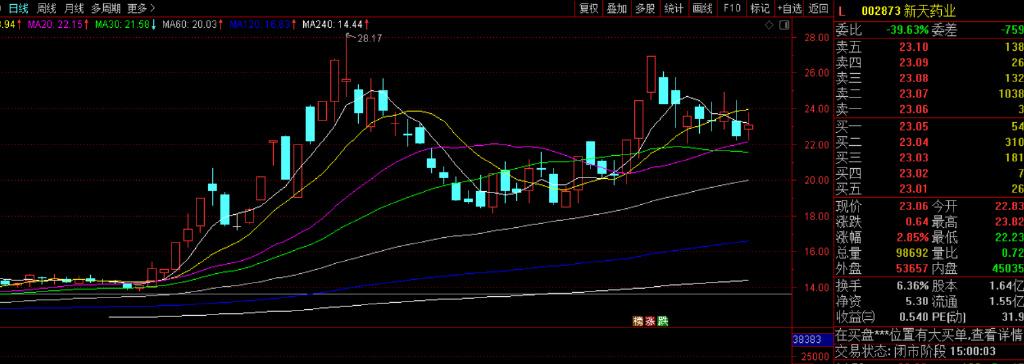Click the 叠加 overlay button
Image resolution: width=1024 pixels, height=364 pixels.
coord(616,8)
